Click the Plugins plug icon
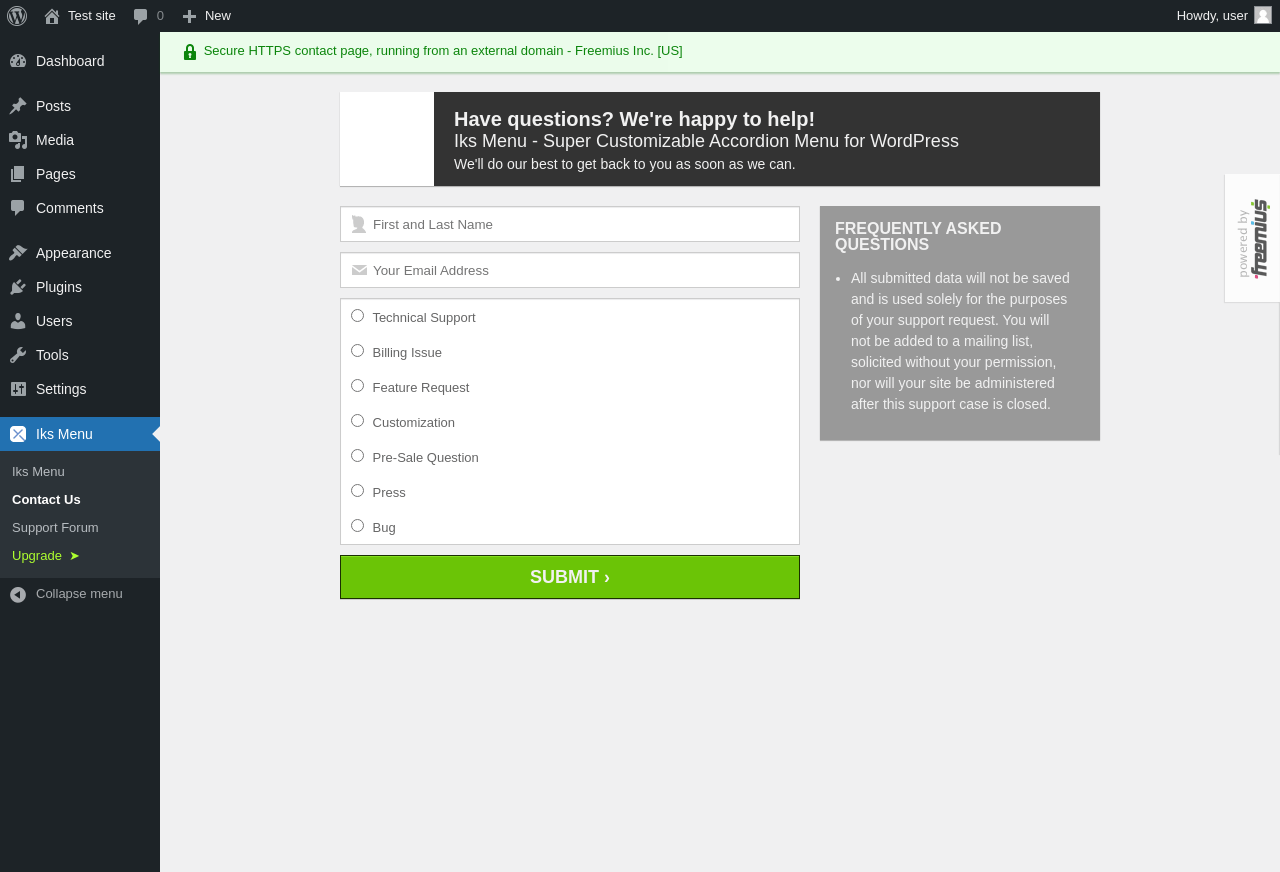This screenshot has height=872, width=1280. [18, 287]
